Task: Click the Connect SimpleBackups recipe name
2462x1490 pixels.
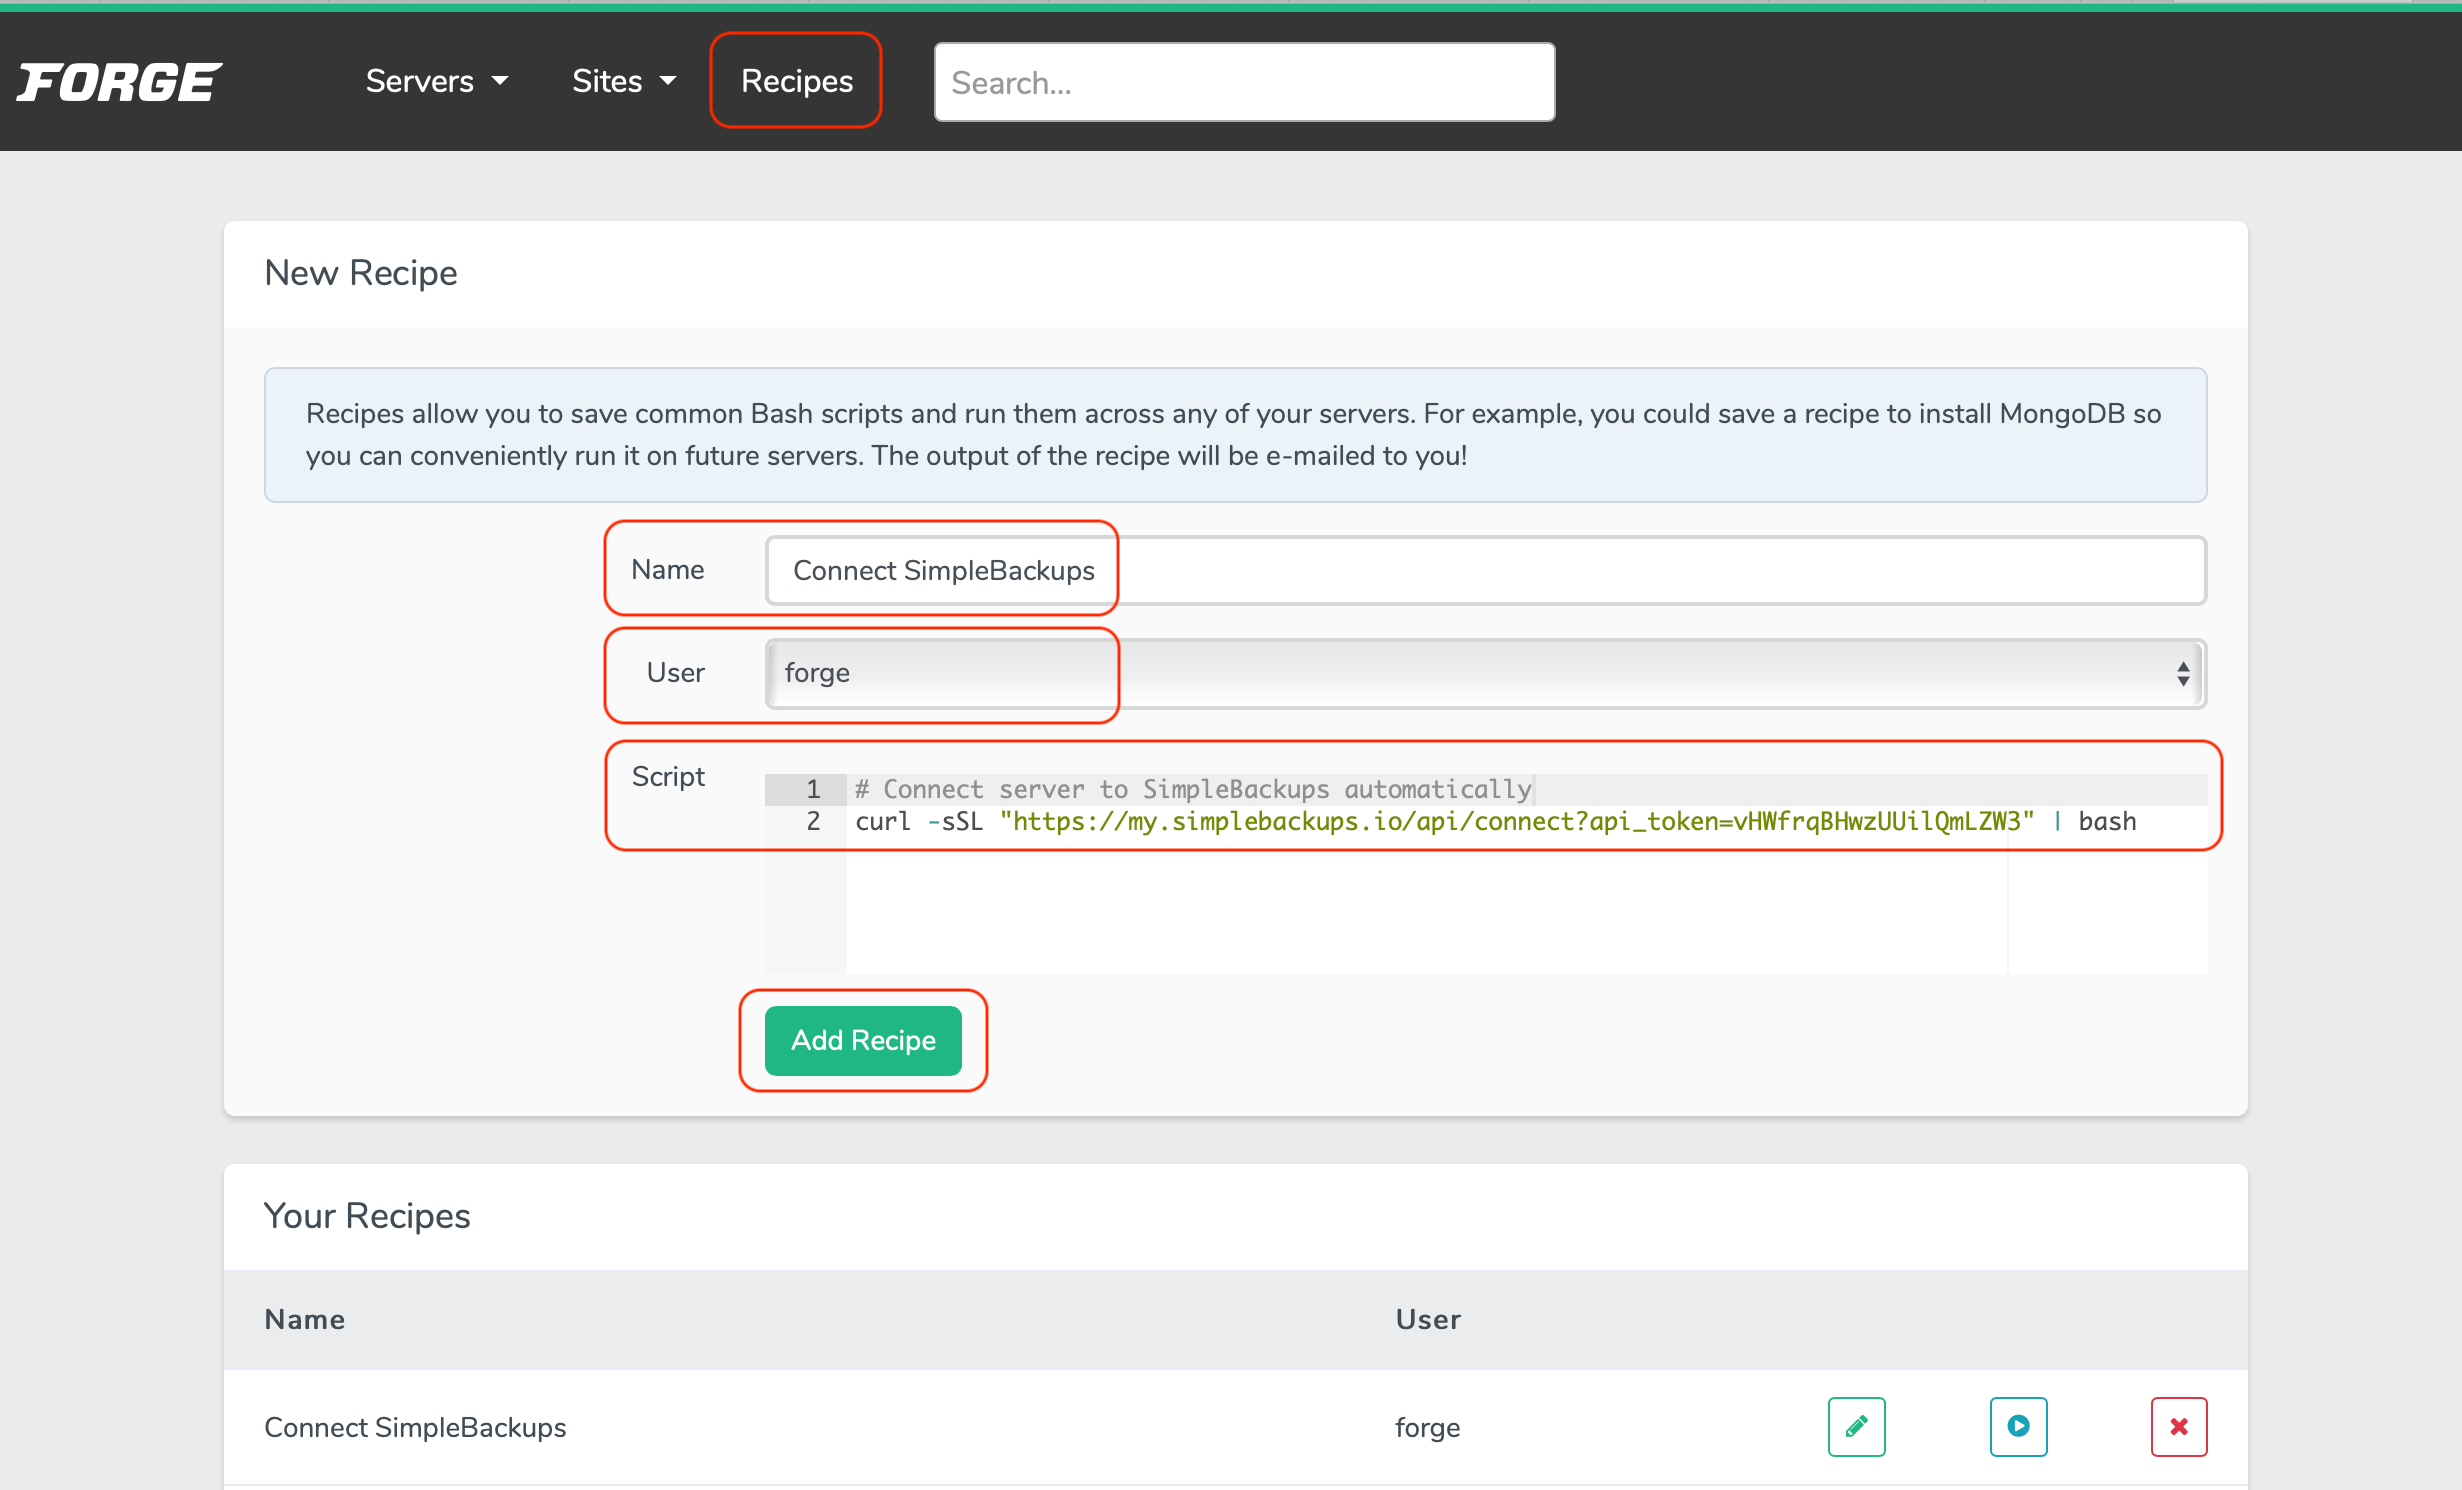Action: pos(415,1427)
